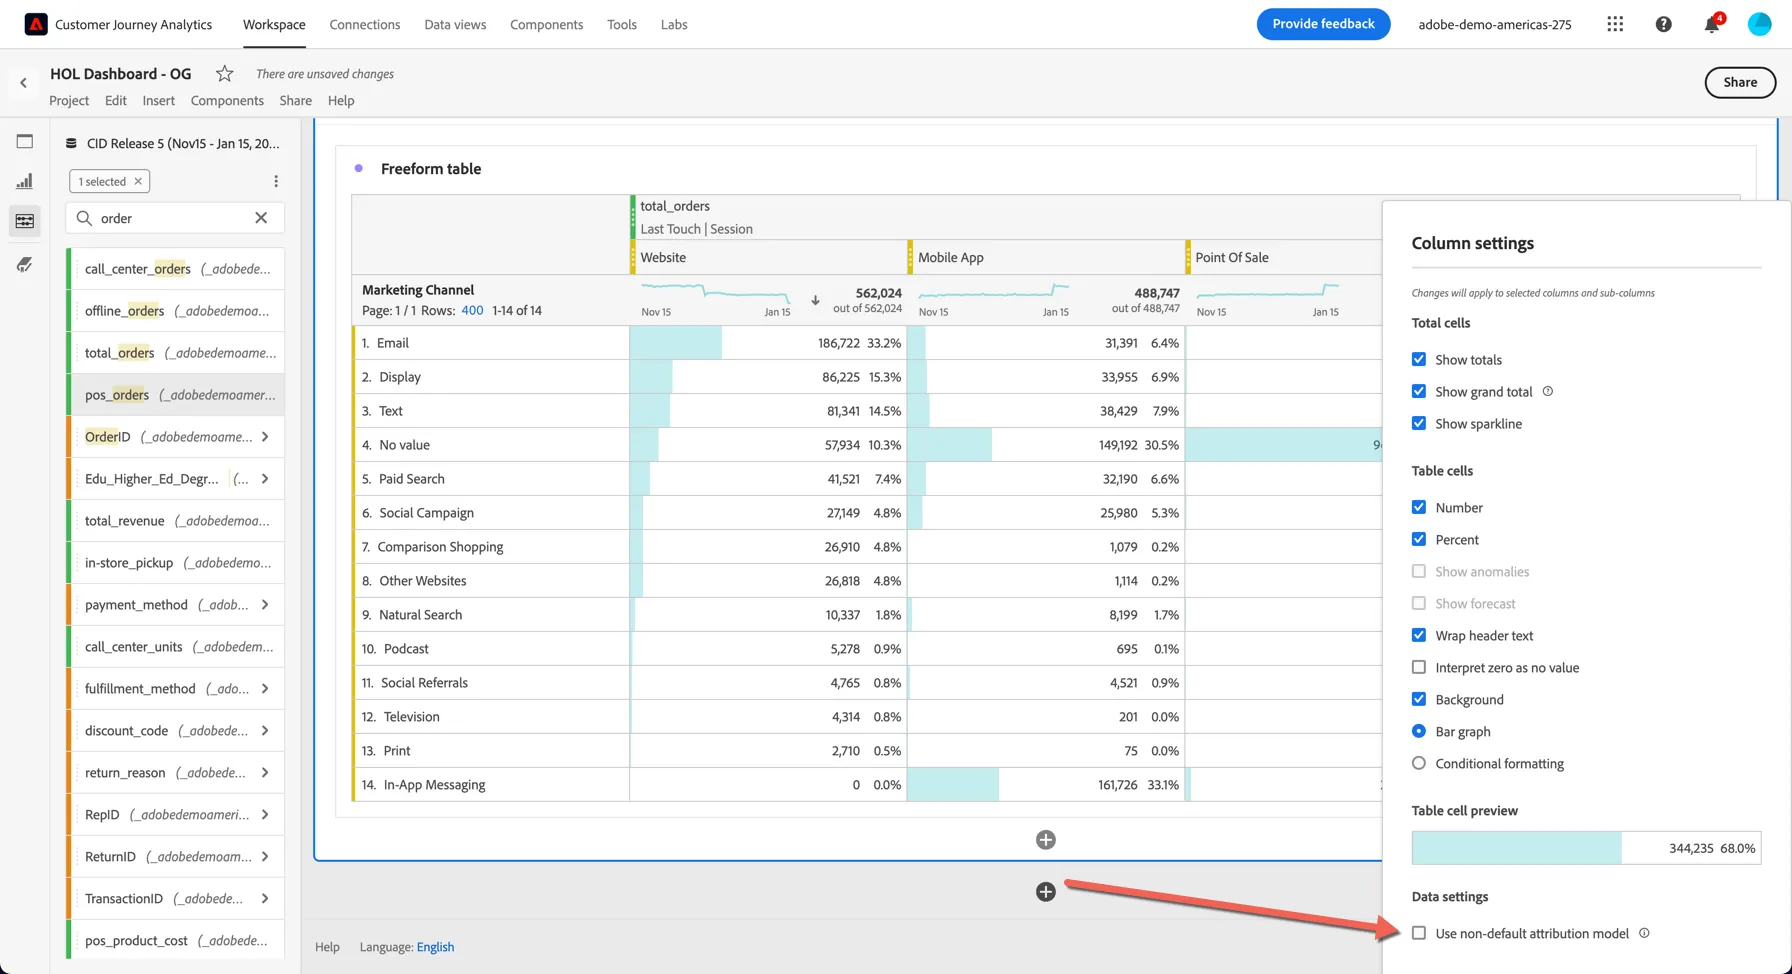Open the help question mark icon
Image resolution: width=1792 pixels, height=974 pixels.
pyautogui.click(x=1663, y=24)
